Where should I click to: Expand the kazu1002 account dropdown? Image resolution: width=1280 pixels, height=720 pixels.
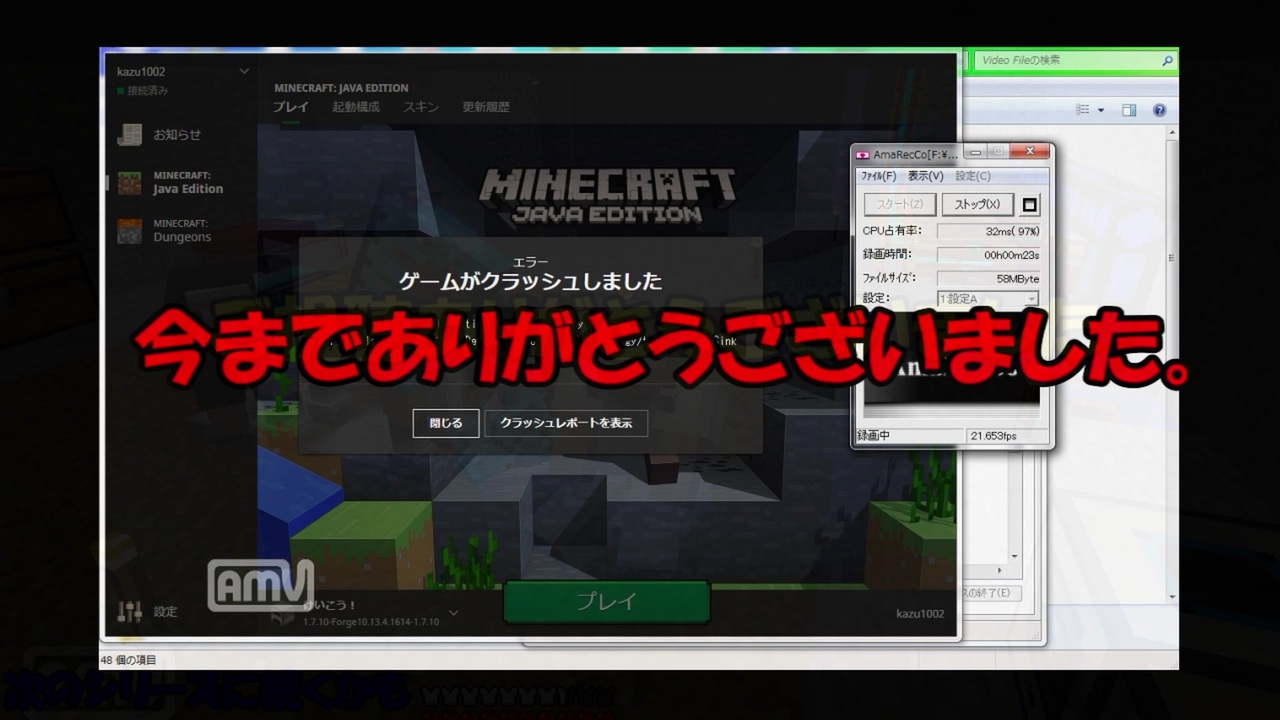(x=244, y=71)
